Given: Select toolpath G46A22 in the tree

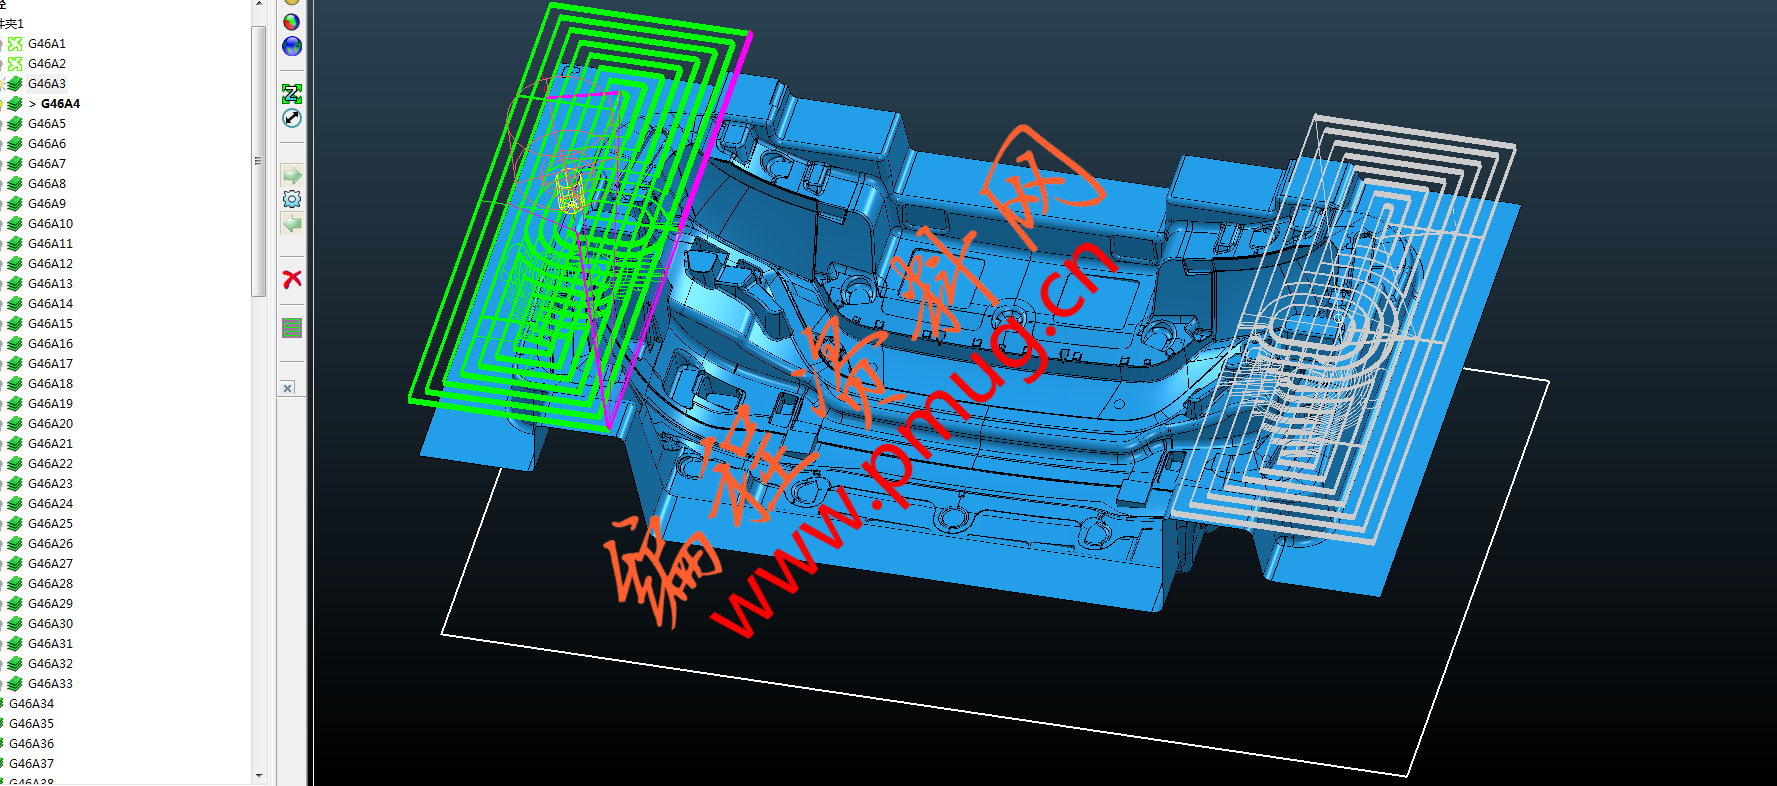Looking at the screenshot, I should pyautogui.click(x=50, y=464).
